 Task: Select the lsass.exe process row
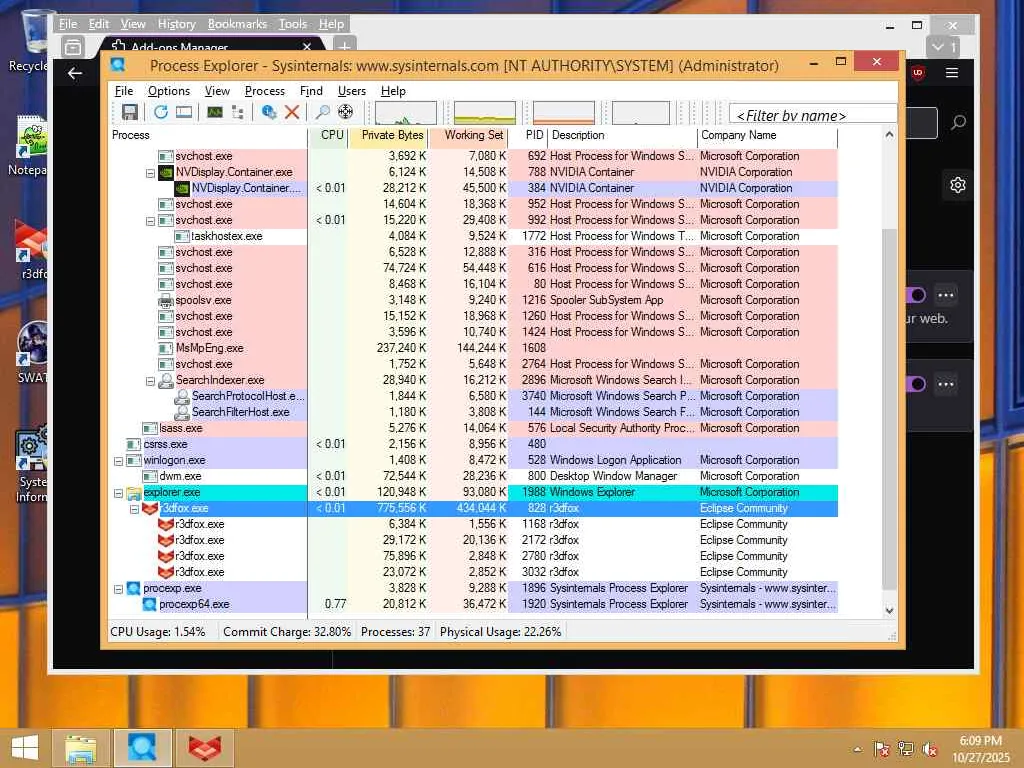[x=473, y=428]
